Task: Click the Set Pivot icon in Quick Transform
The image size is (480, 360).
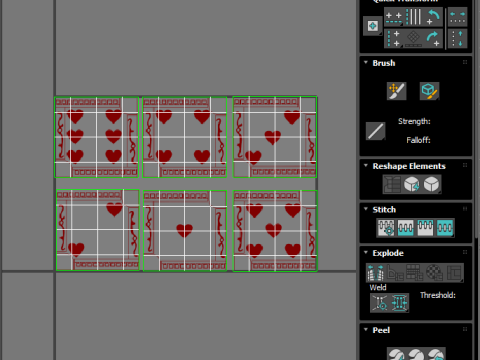Action: click(372, 26)
